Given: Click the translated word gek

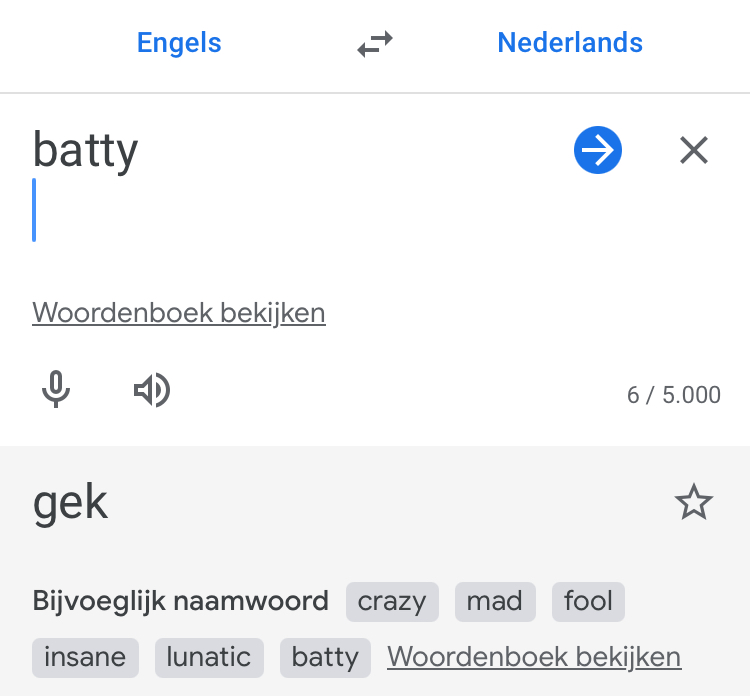Looking at the screenshot, I should (x=70, y=502).
